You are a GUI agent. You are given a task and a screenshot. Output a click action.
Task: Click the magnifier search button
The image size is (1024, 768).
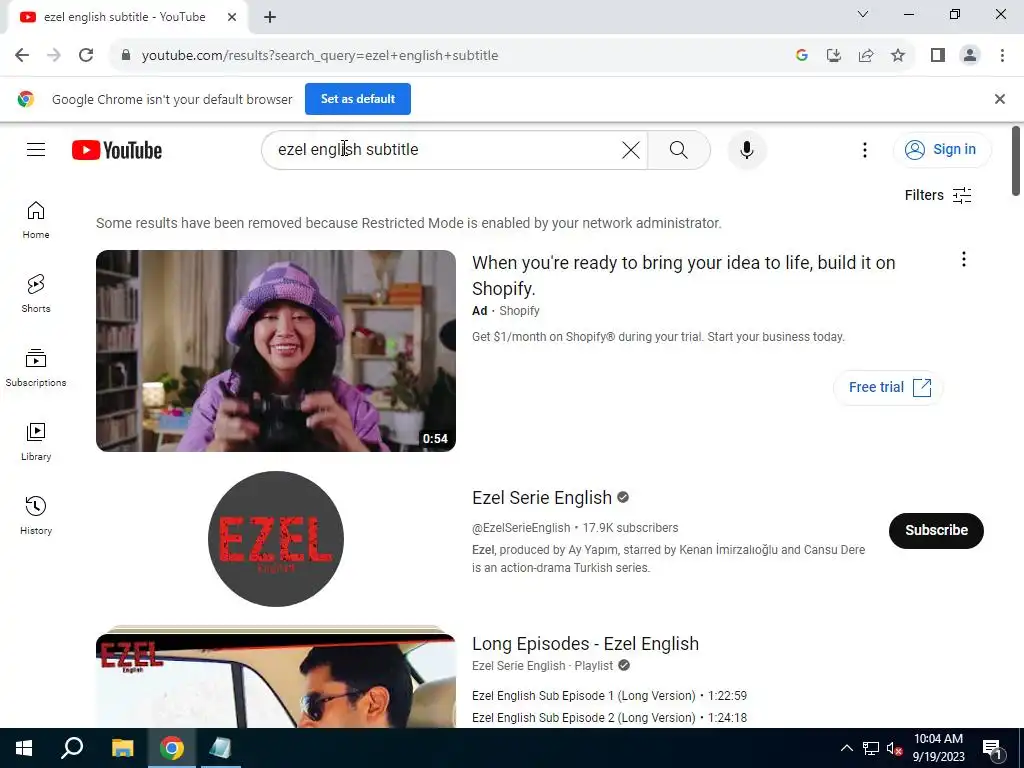(679, 150)
